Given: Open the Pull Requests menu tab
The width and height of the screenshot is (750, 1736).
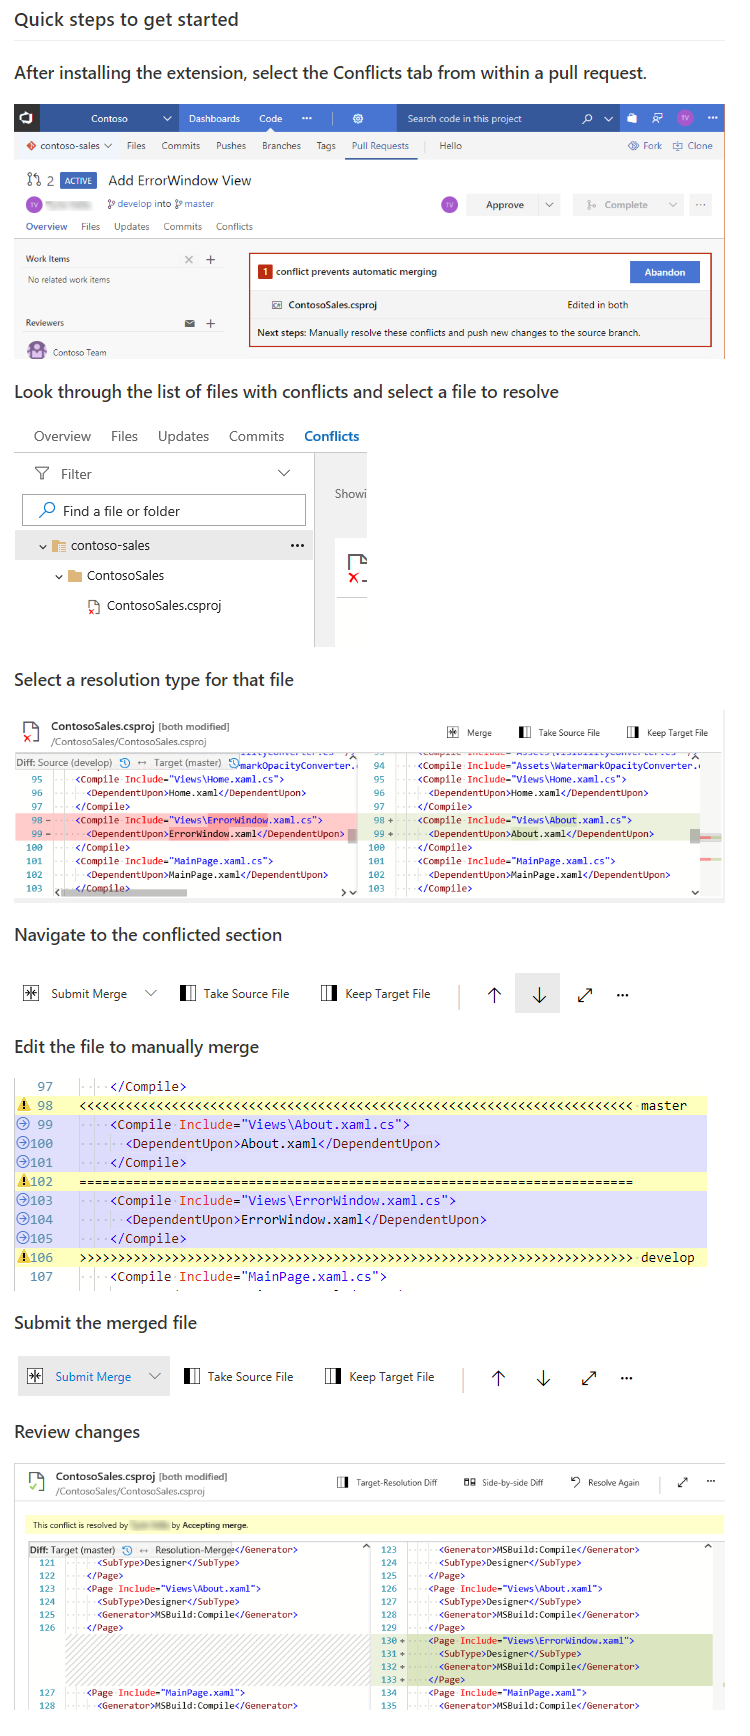Looking at the screenshot, I should pos(380,146).
